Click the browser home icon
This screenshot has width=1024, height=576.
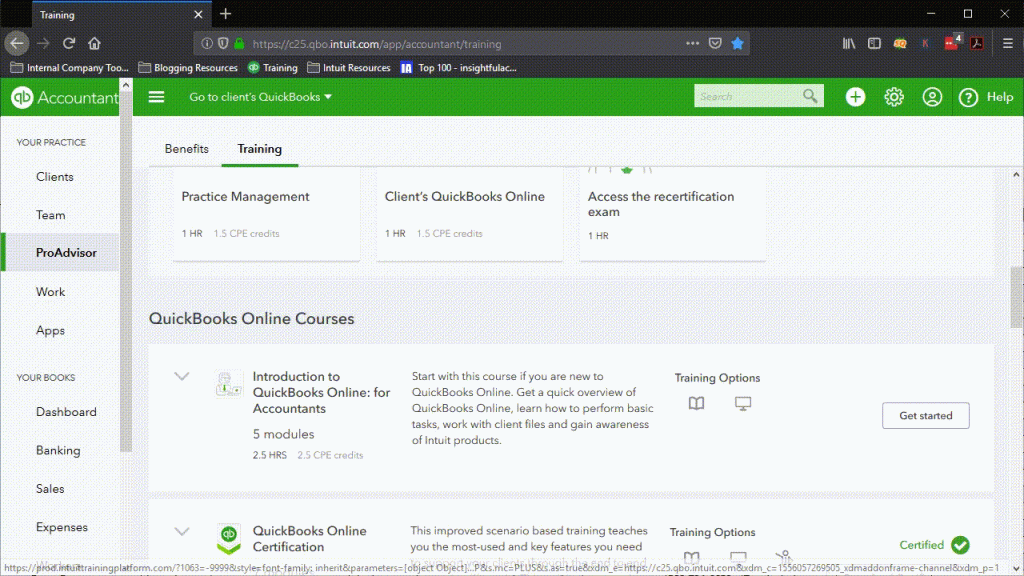tap(95, 43)
